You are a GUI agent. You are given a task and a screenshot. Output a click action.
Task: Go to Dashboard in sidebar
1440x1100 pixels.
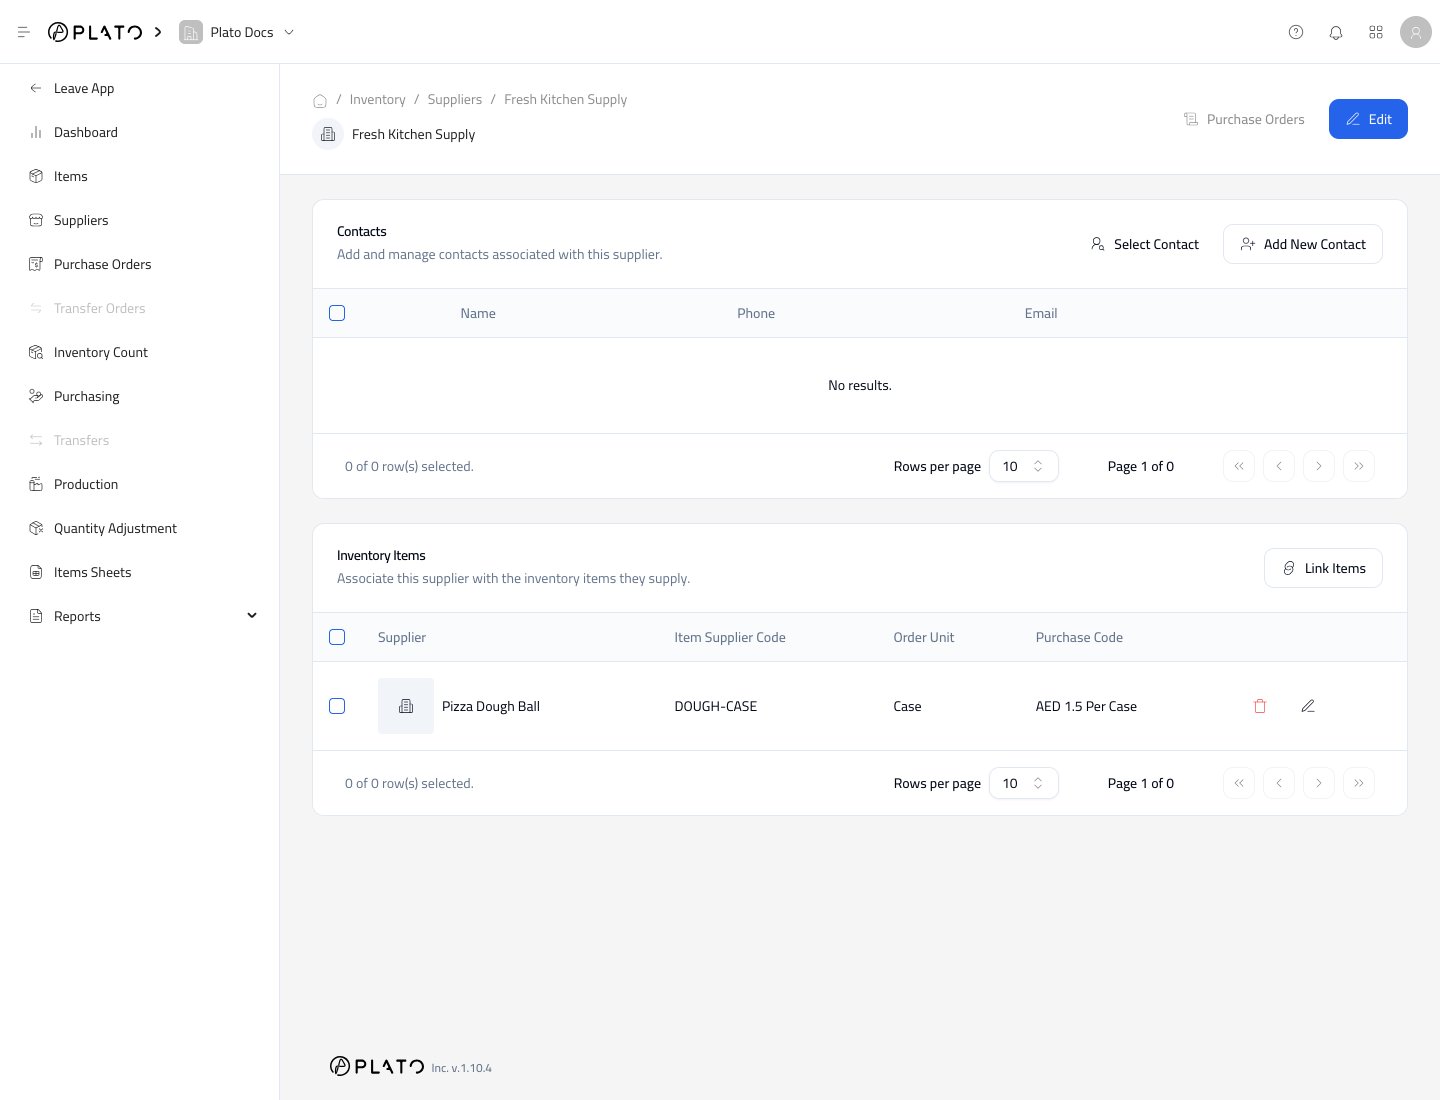[x=140, y=132]
